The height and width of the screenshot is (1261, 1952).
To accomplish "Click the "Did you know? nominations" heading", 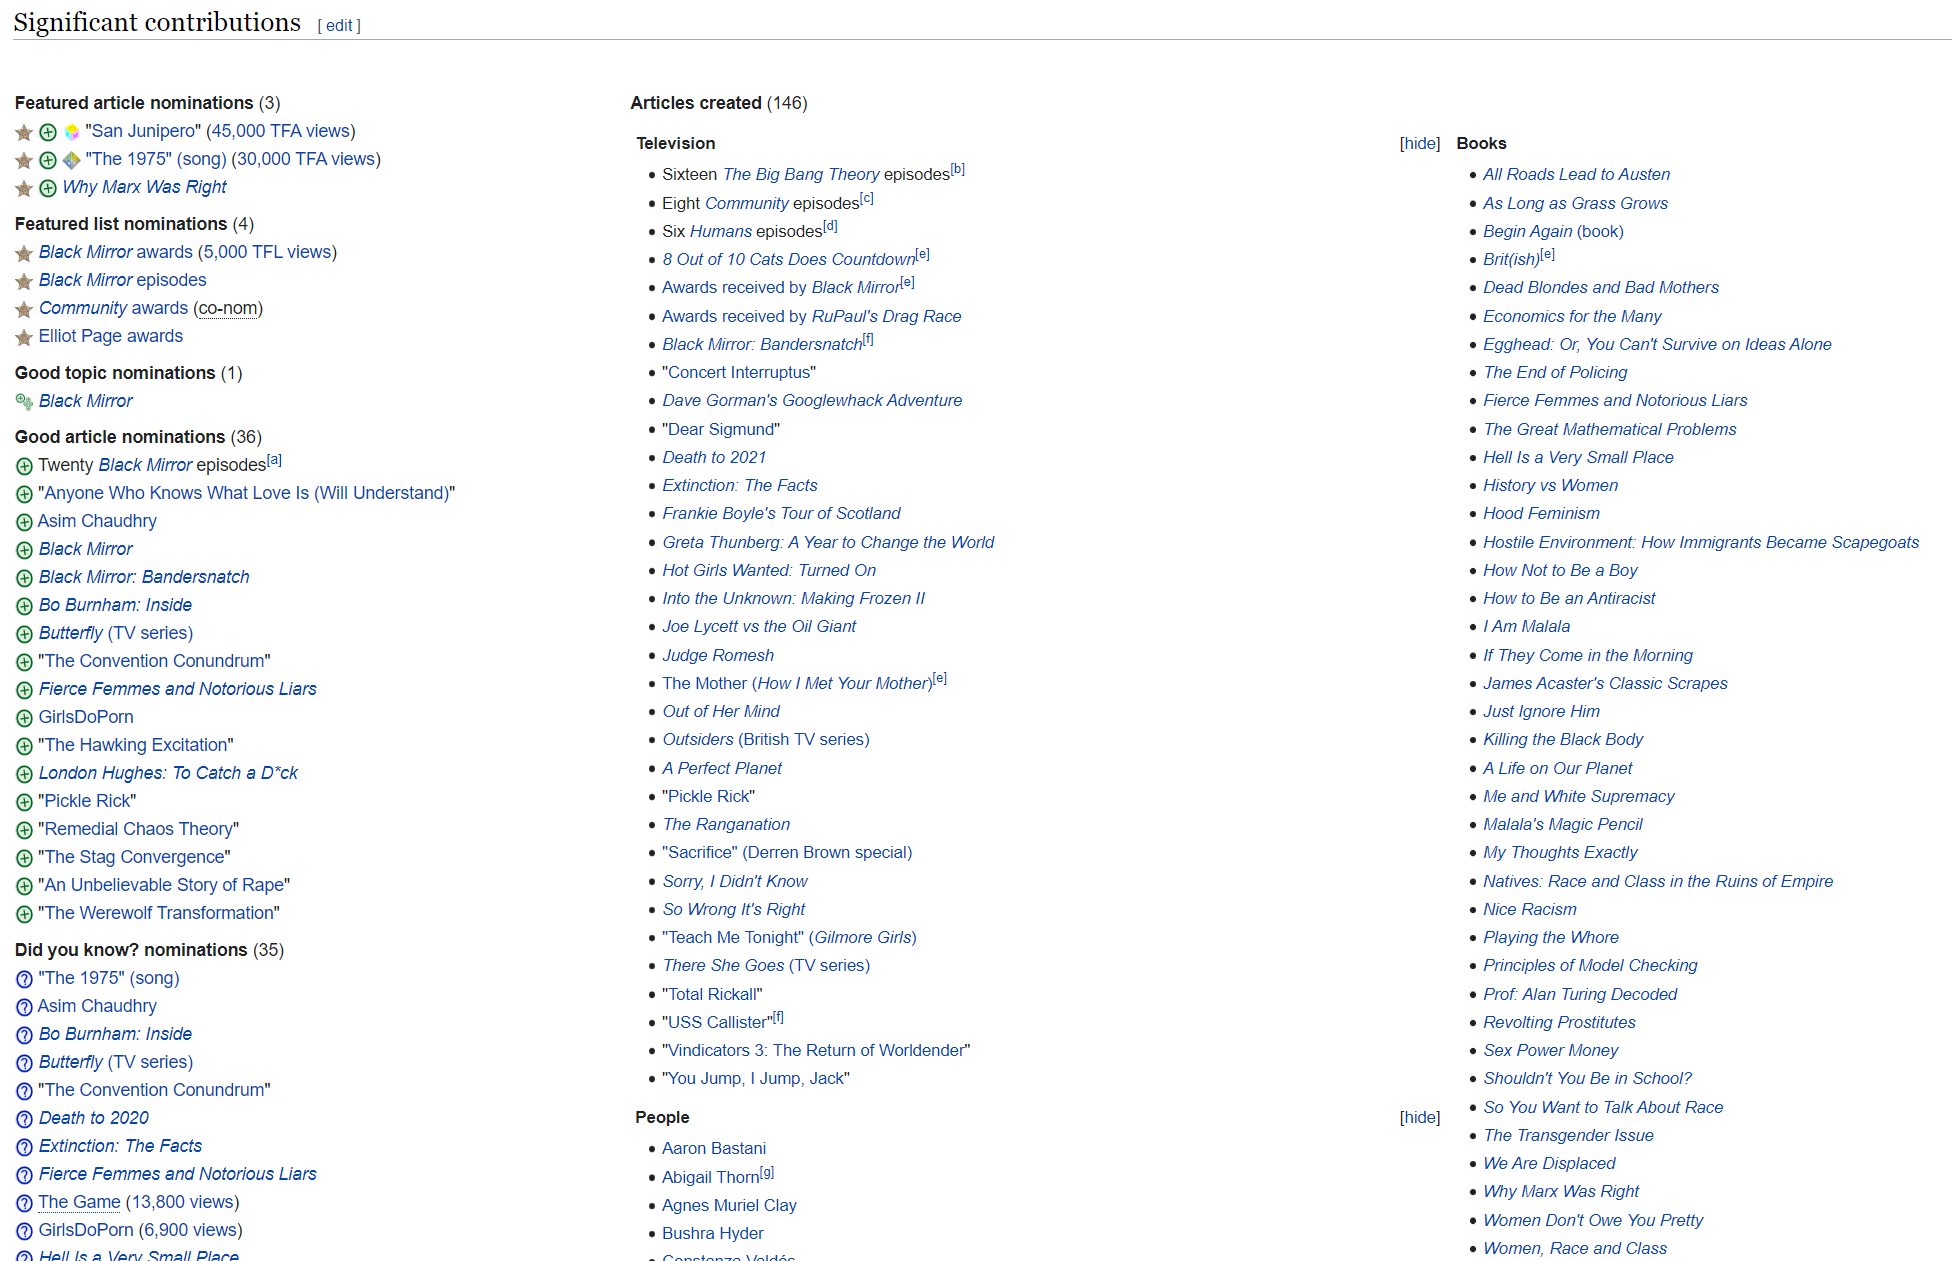I will click(x=131, y=950).
